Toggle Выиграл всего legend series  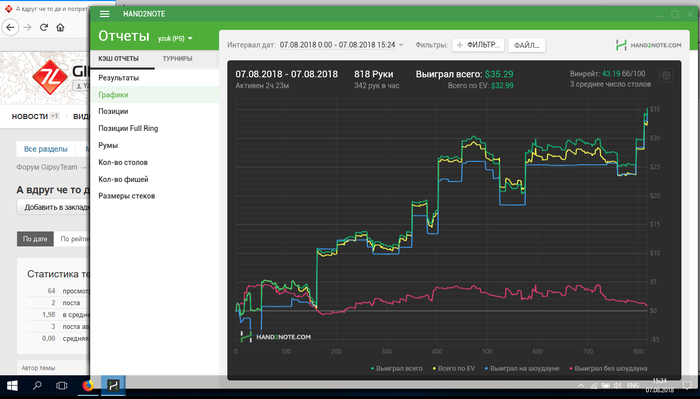point(396,369)
